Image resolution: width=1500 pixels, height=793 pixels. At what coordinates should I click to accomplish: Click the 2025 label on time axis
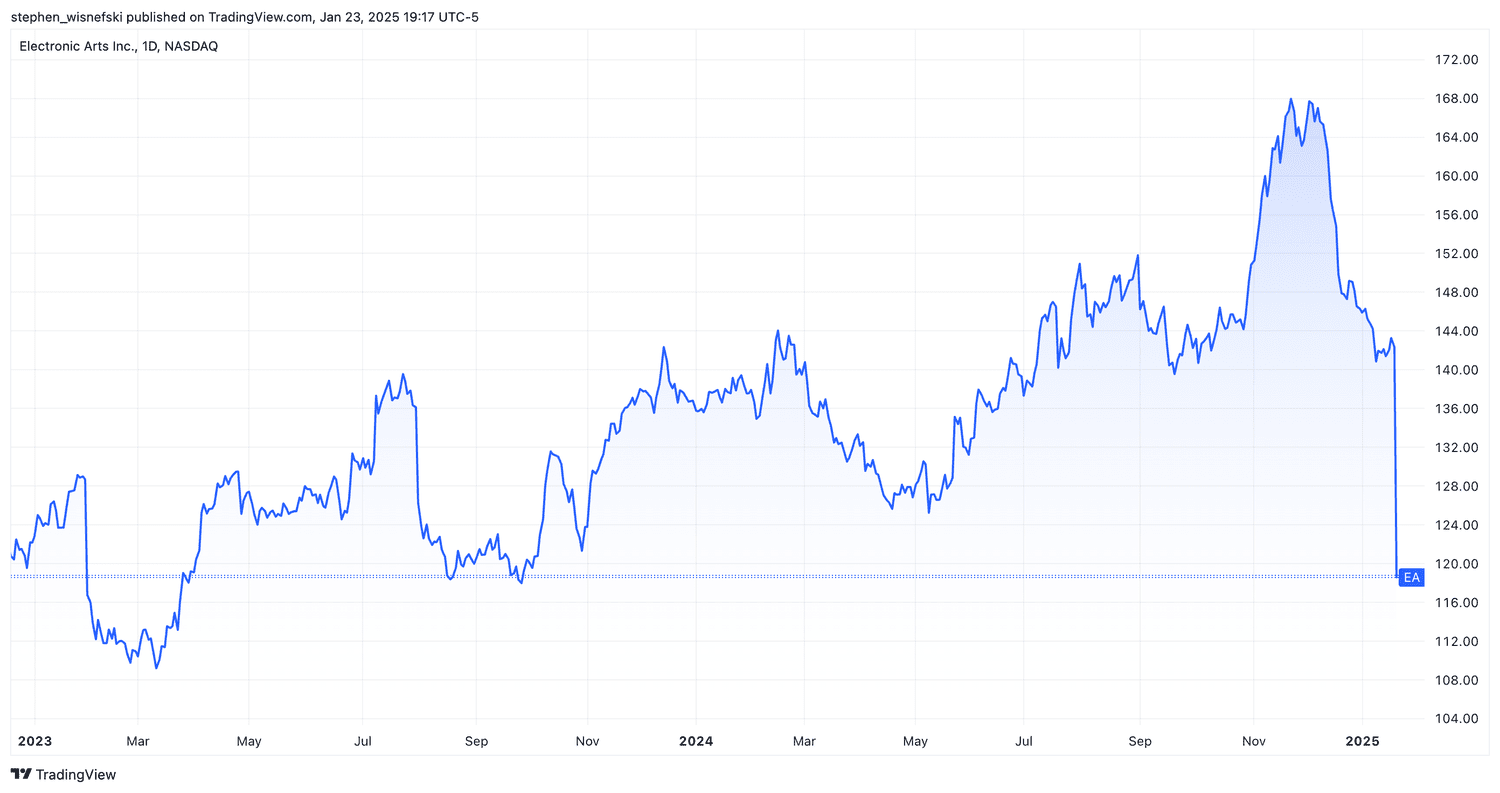tap(1362, 741)
